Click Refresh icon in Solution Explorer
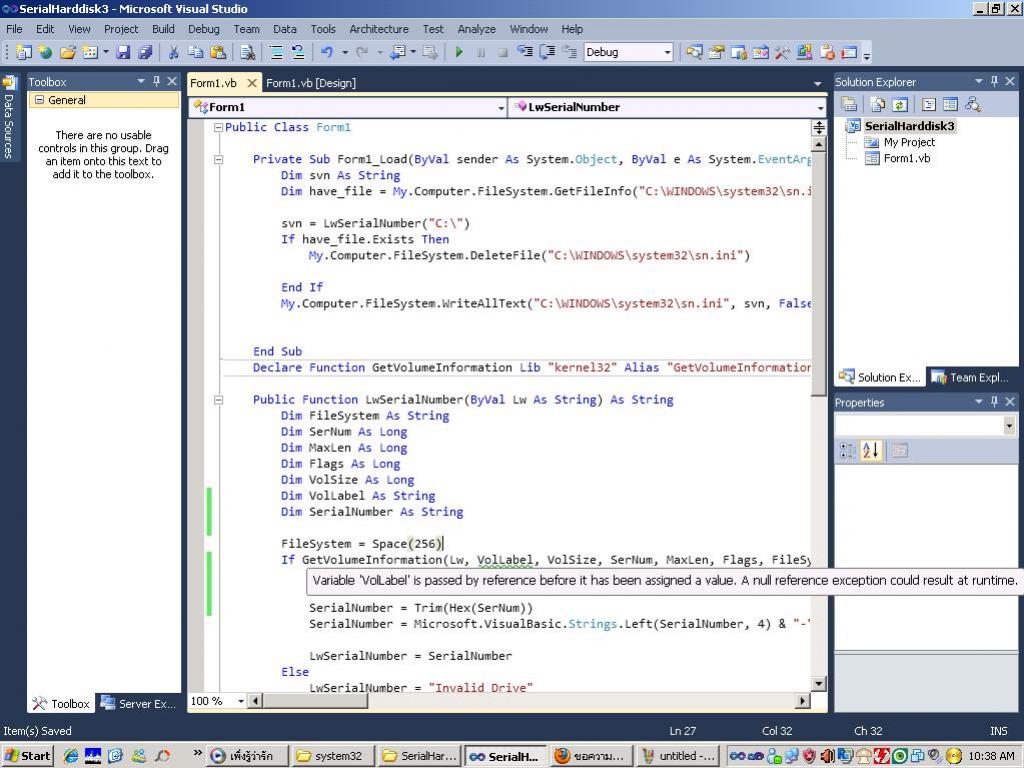The width and height of the screenshot is (1024, 768). (899, 104)
